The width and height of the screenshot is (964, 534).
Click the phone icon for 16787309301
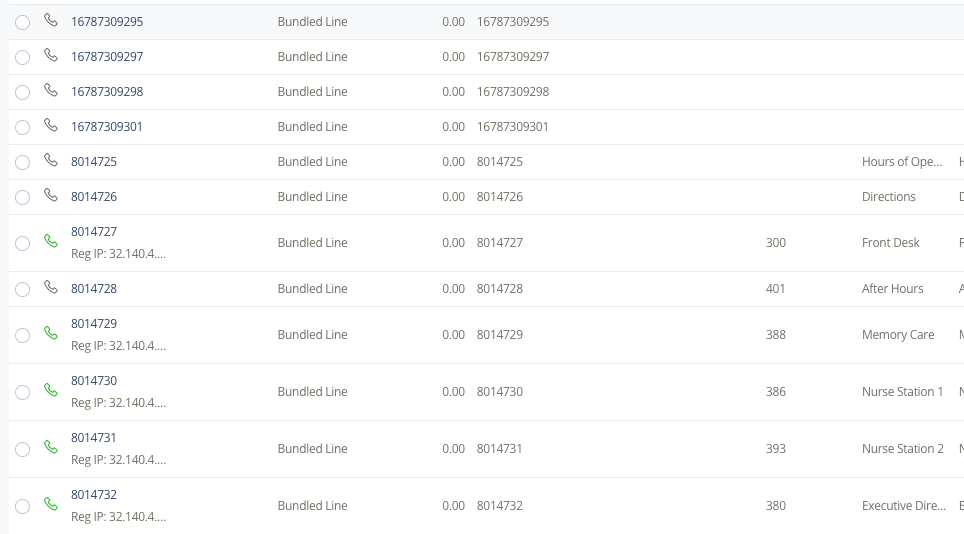(51, 125)
